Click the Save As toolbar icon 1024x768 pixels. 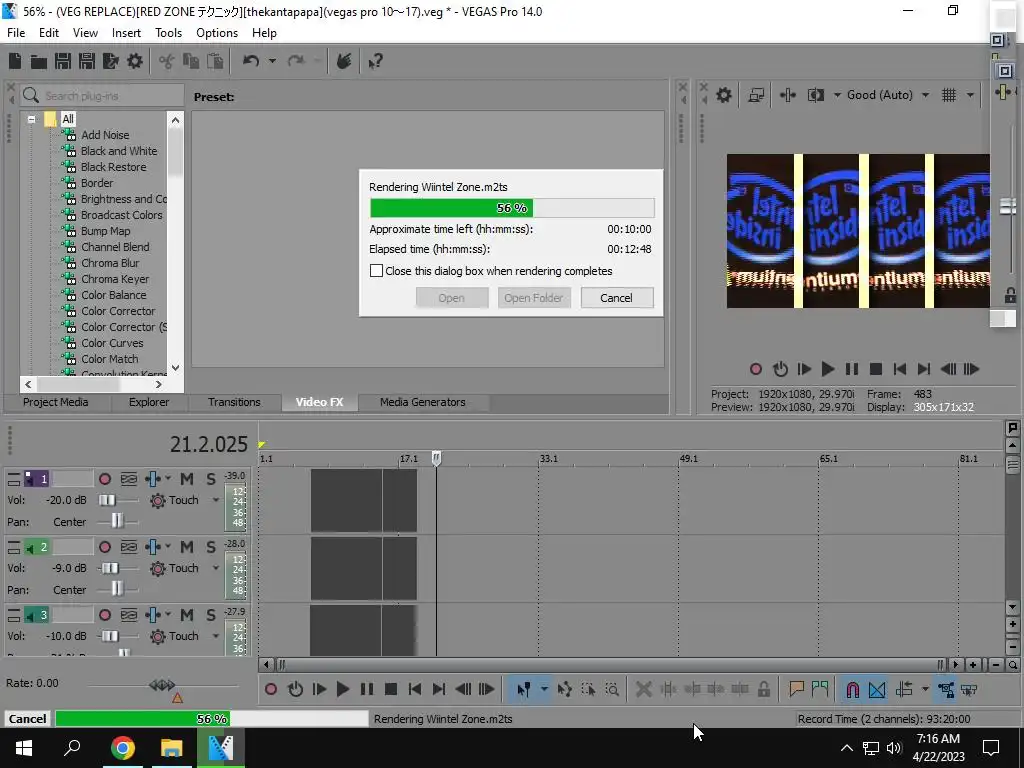click(87, 61)
